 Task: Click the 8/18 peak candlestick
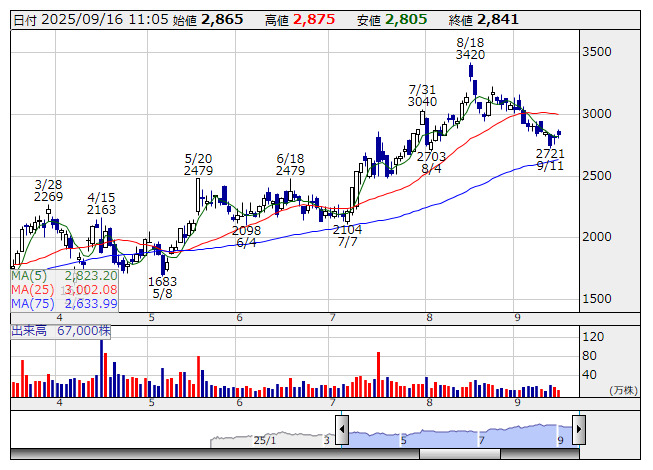click(x=471, y=72)
